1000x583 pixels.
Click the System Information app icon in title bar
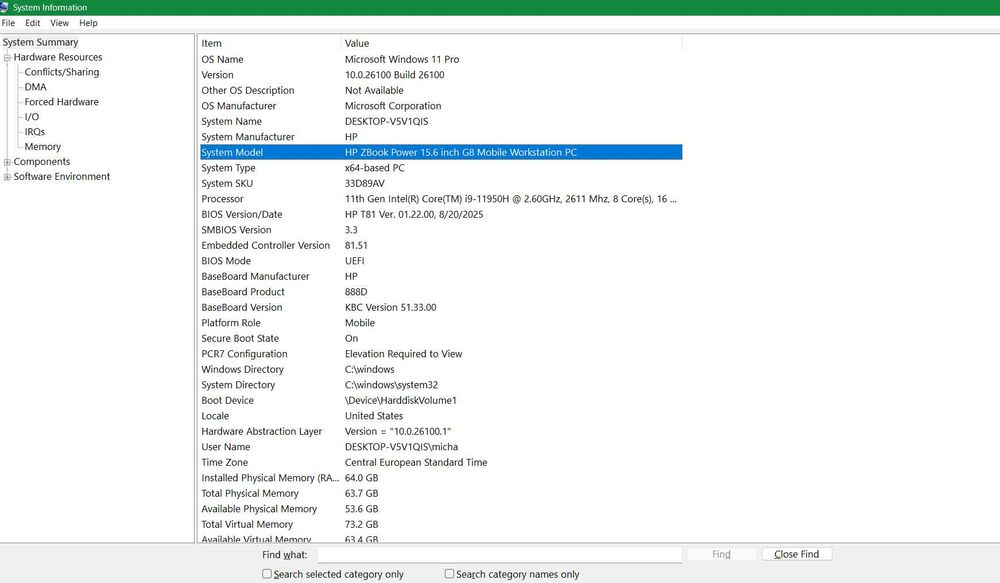pyautogui.click(x=4, y=7)
